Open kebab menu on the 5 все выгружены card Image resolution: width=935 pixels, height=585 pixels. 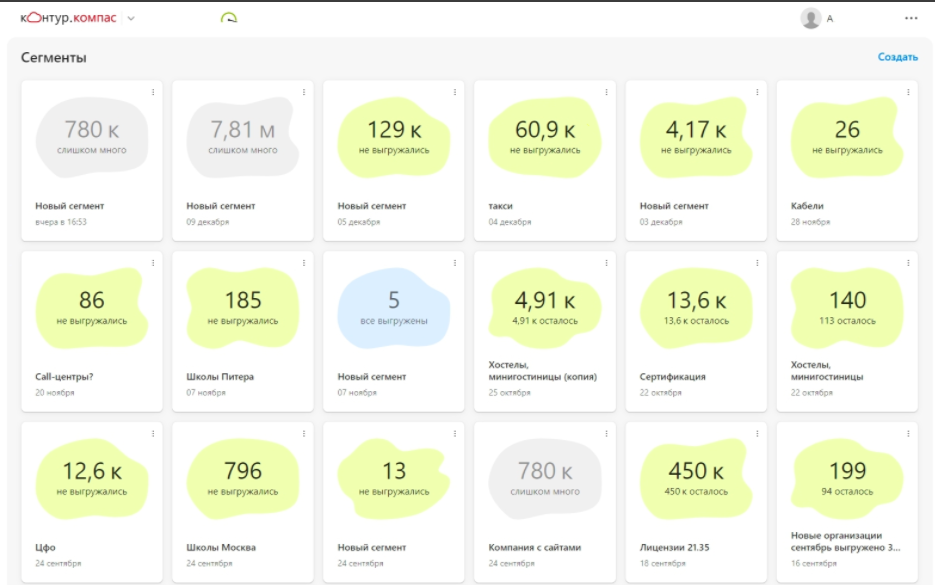455,263
